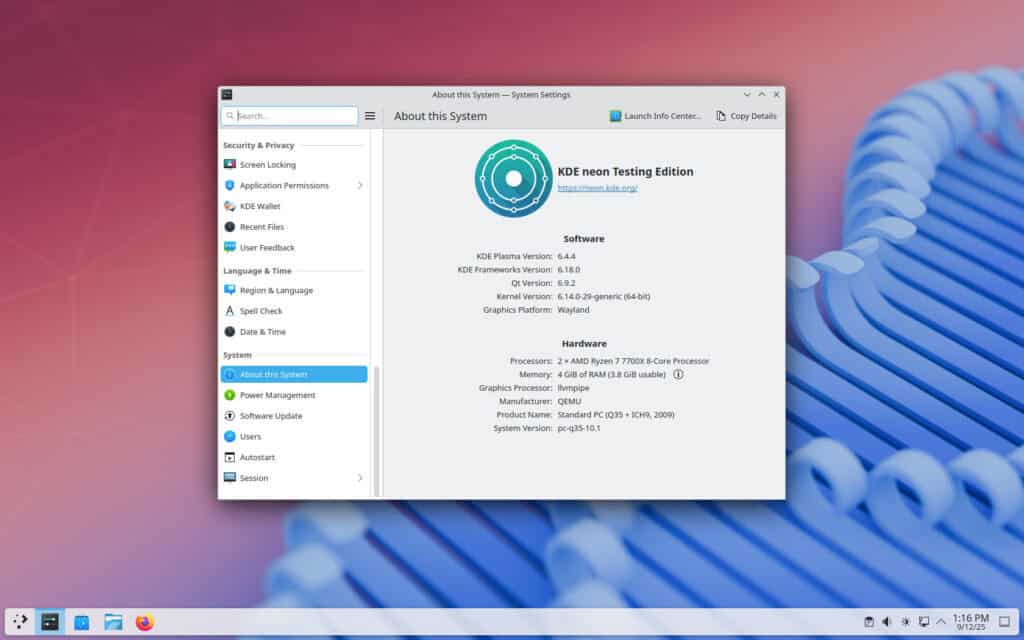Select About this System entry
This screenshot has width=1024, height=640.
point(294,374)
